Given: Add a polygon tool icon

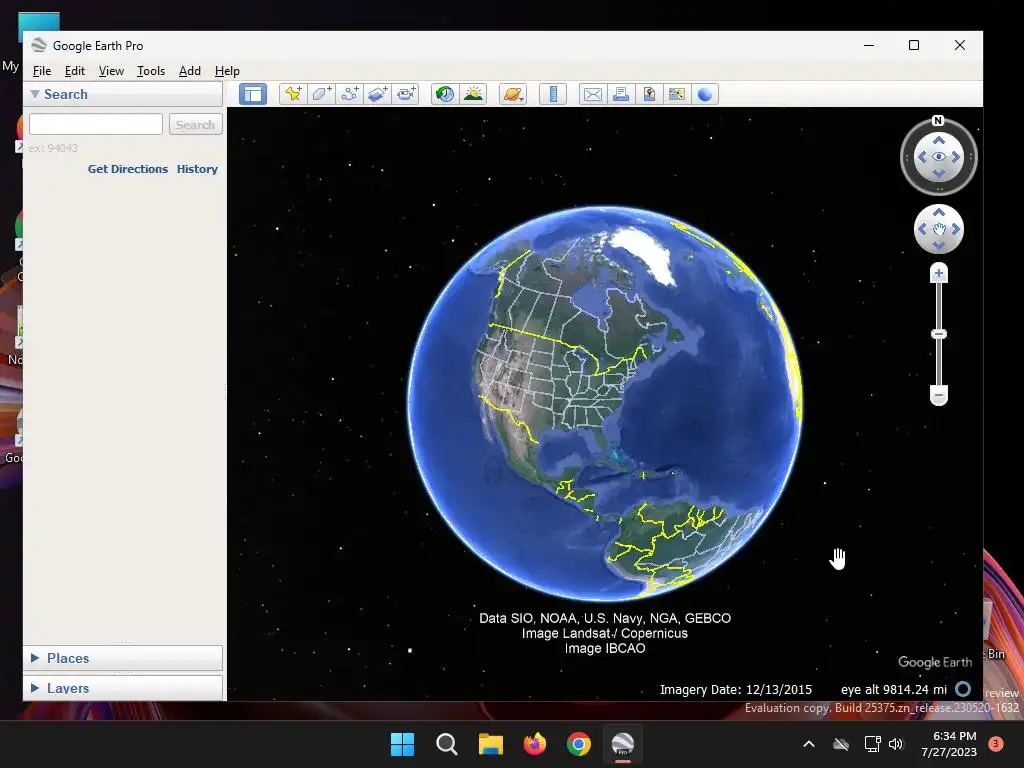Looking at the screenshot, I should (321, 94).
